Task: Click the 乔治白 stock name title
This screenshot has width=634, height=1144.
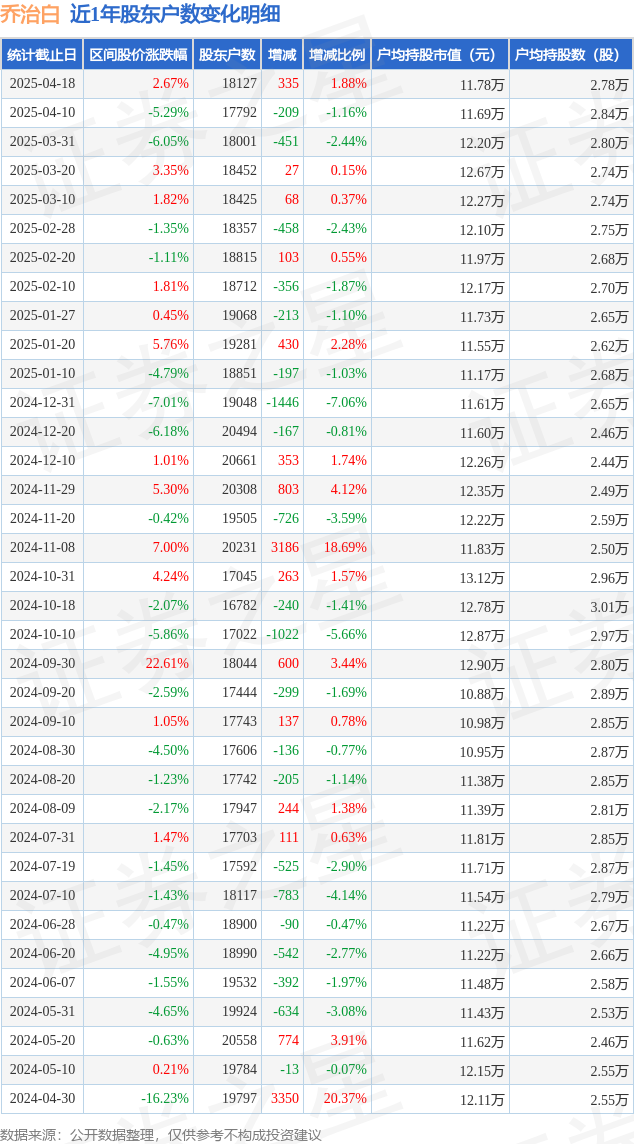Action: pos(30,14)
